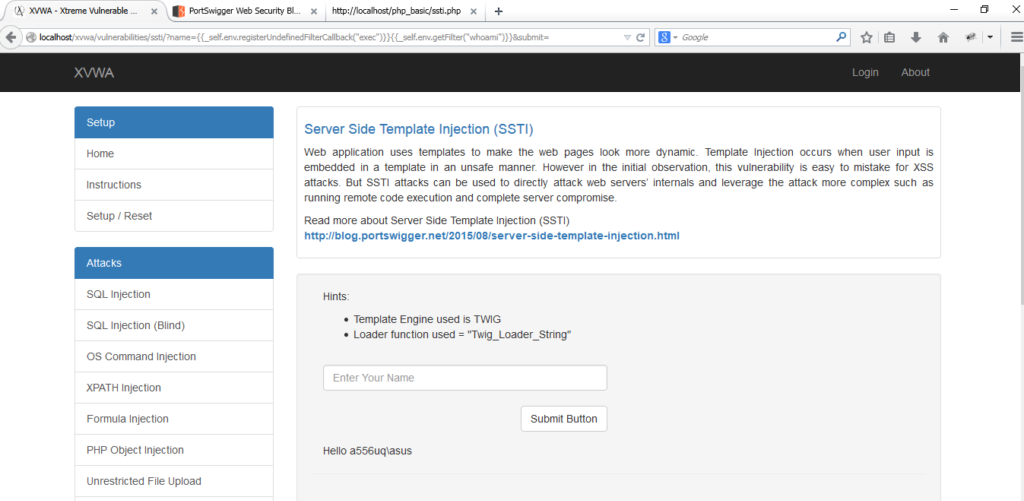The width and height of the screenshot is (1024, 501).
Task: Open the About navbar link
Action: point(915,73)
